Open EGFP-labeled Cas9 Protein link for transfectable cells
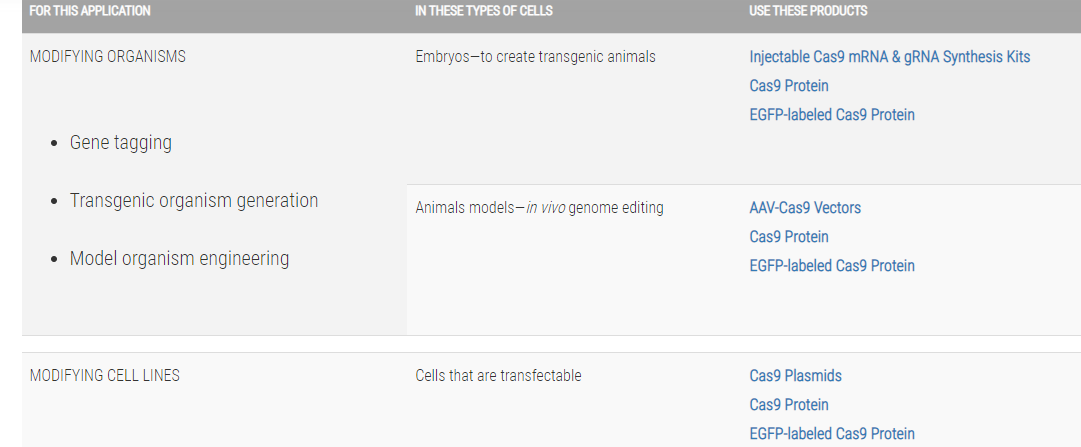Screen dimensions: 1081x447 [832, 434]
